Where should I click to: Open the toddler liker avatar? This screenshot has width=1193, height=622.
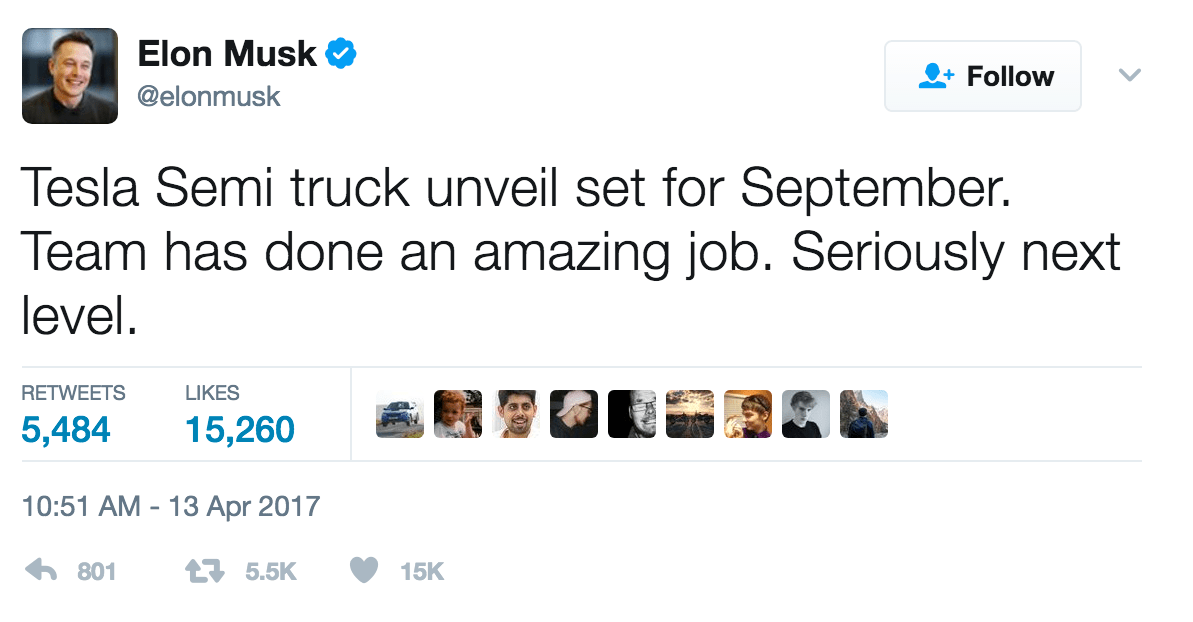pos(458,414)
